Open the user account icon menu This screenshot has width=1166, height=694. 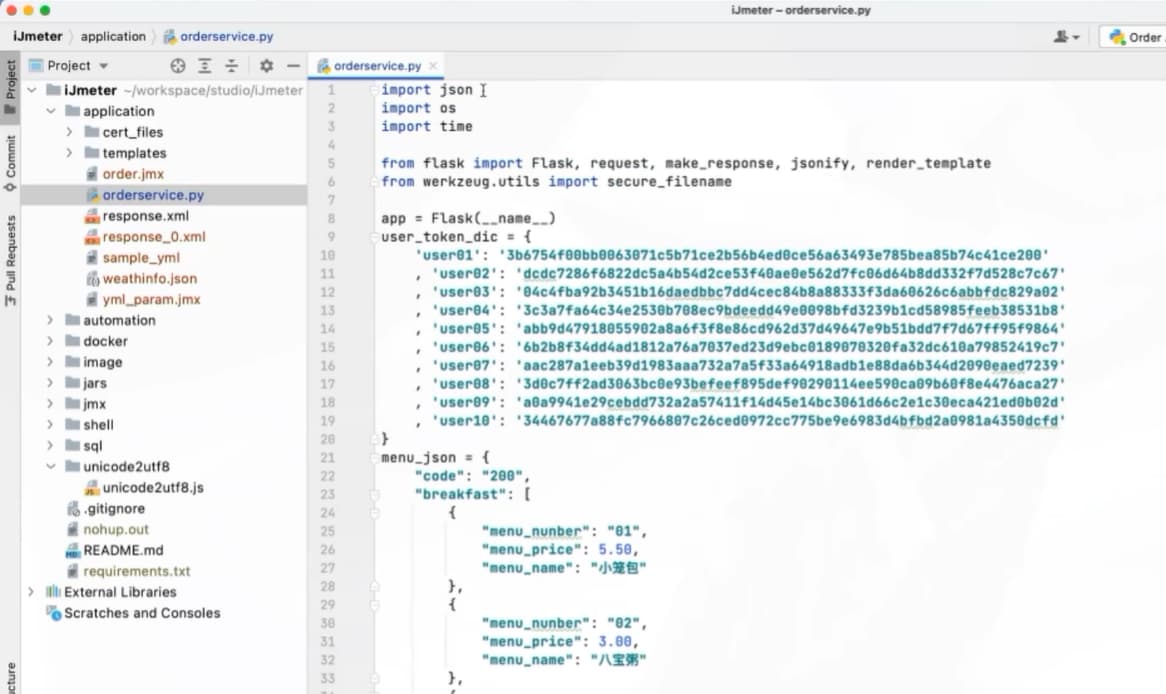pyautogui.click(x=1066, y=36)
